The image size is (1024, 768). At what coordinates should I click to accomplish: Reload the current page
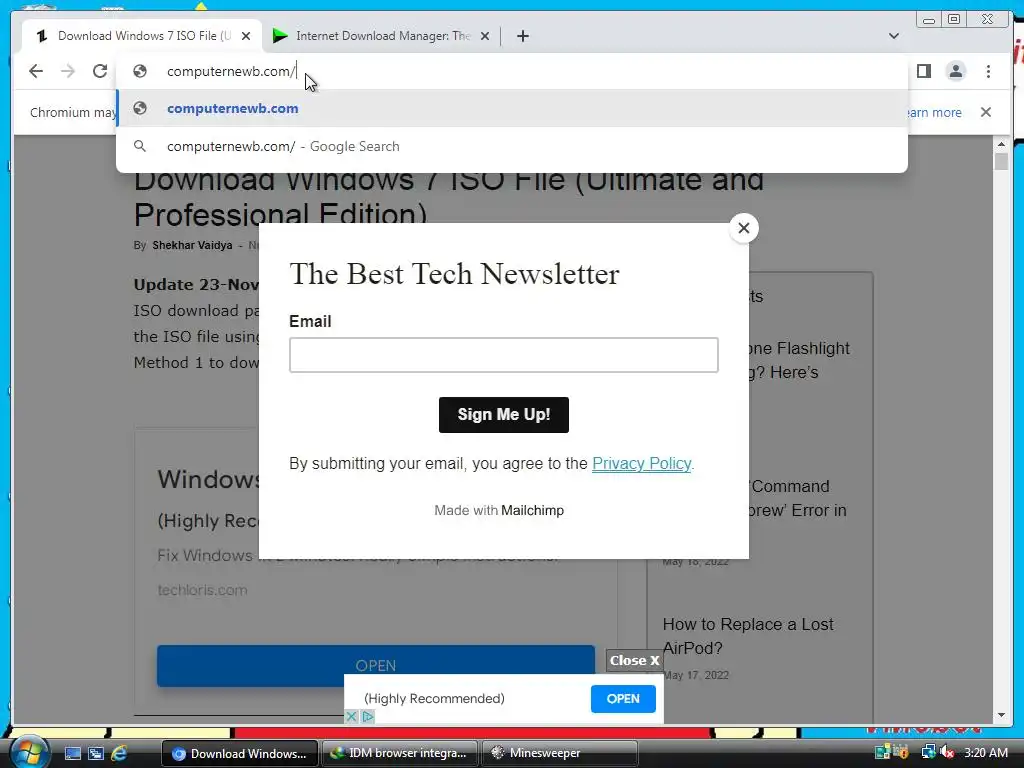(x=100, y=71)
